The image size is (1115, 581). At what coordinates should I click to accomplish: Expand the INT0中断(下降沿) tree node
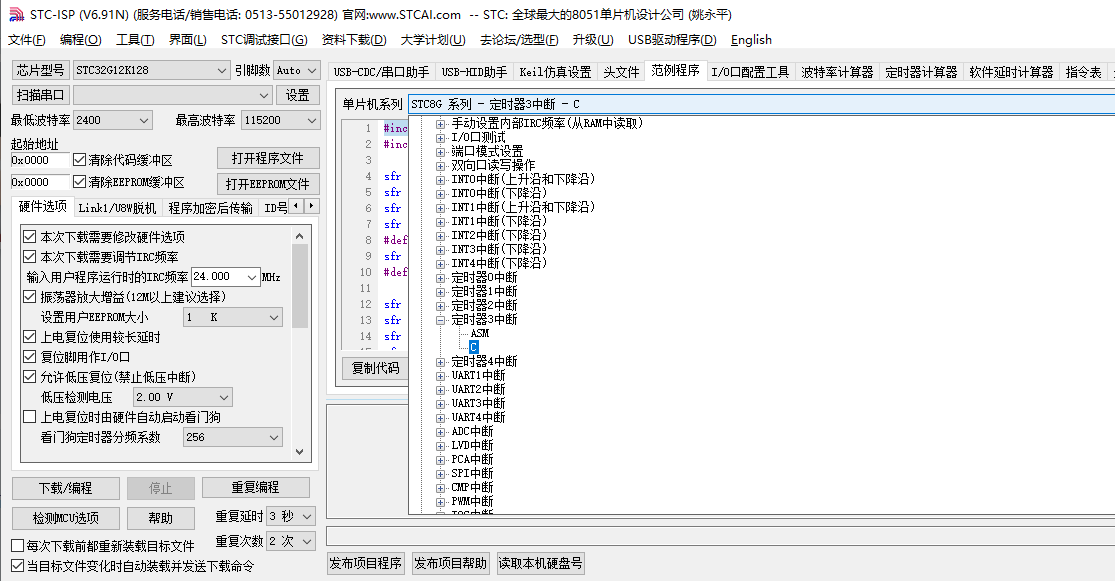click(x=440, y=193)
